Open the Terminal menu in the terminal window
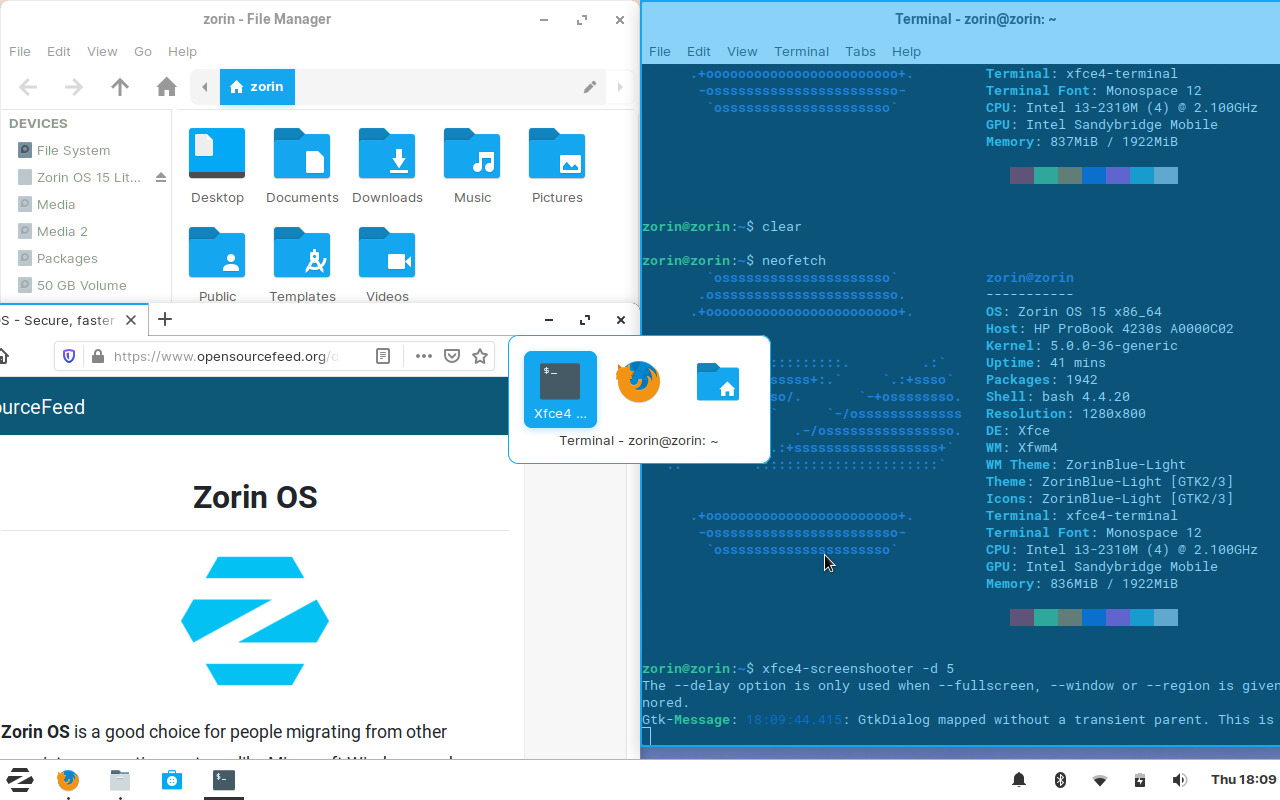The height and width of the screenshot is (800, 1280). coord(801,51)
